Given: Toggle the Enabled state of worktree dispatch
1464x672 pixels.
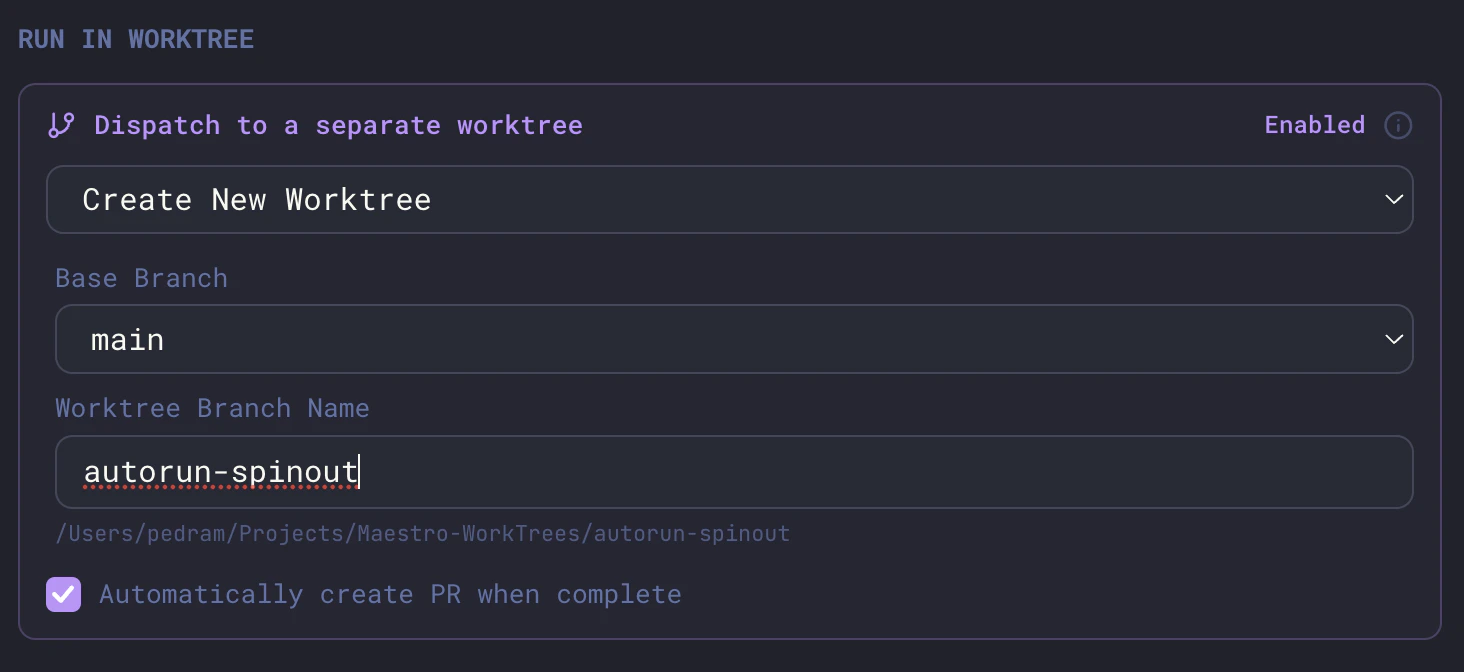Looking at the screenshot, I should click(1314, 125).
